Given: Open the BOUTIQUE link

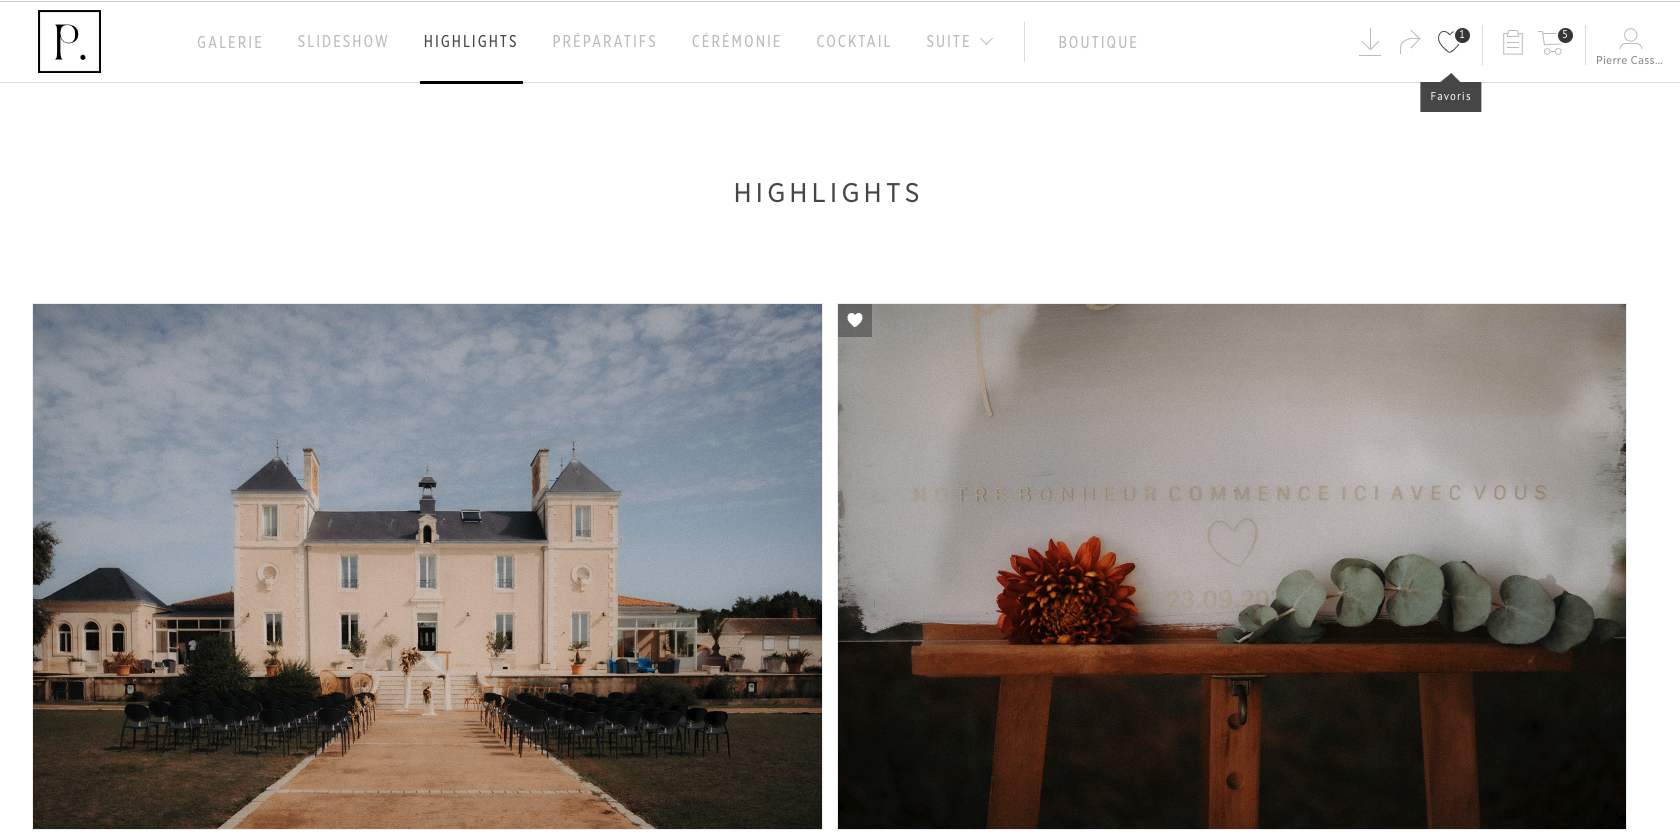Looking at the screenshot, I should pos(1098,42).
